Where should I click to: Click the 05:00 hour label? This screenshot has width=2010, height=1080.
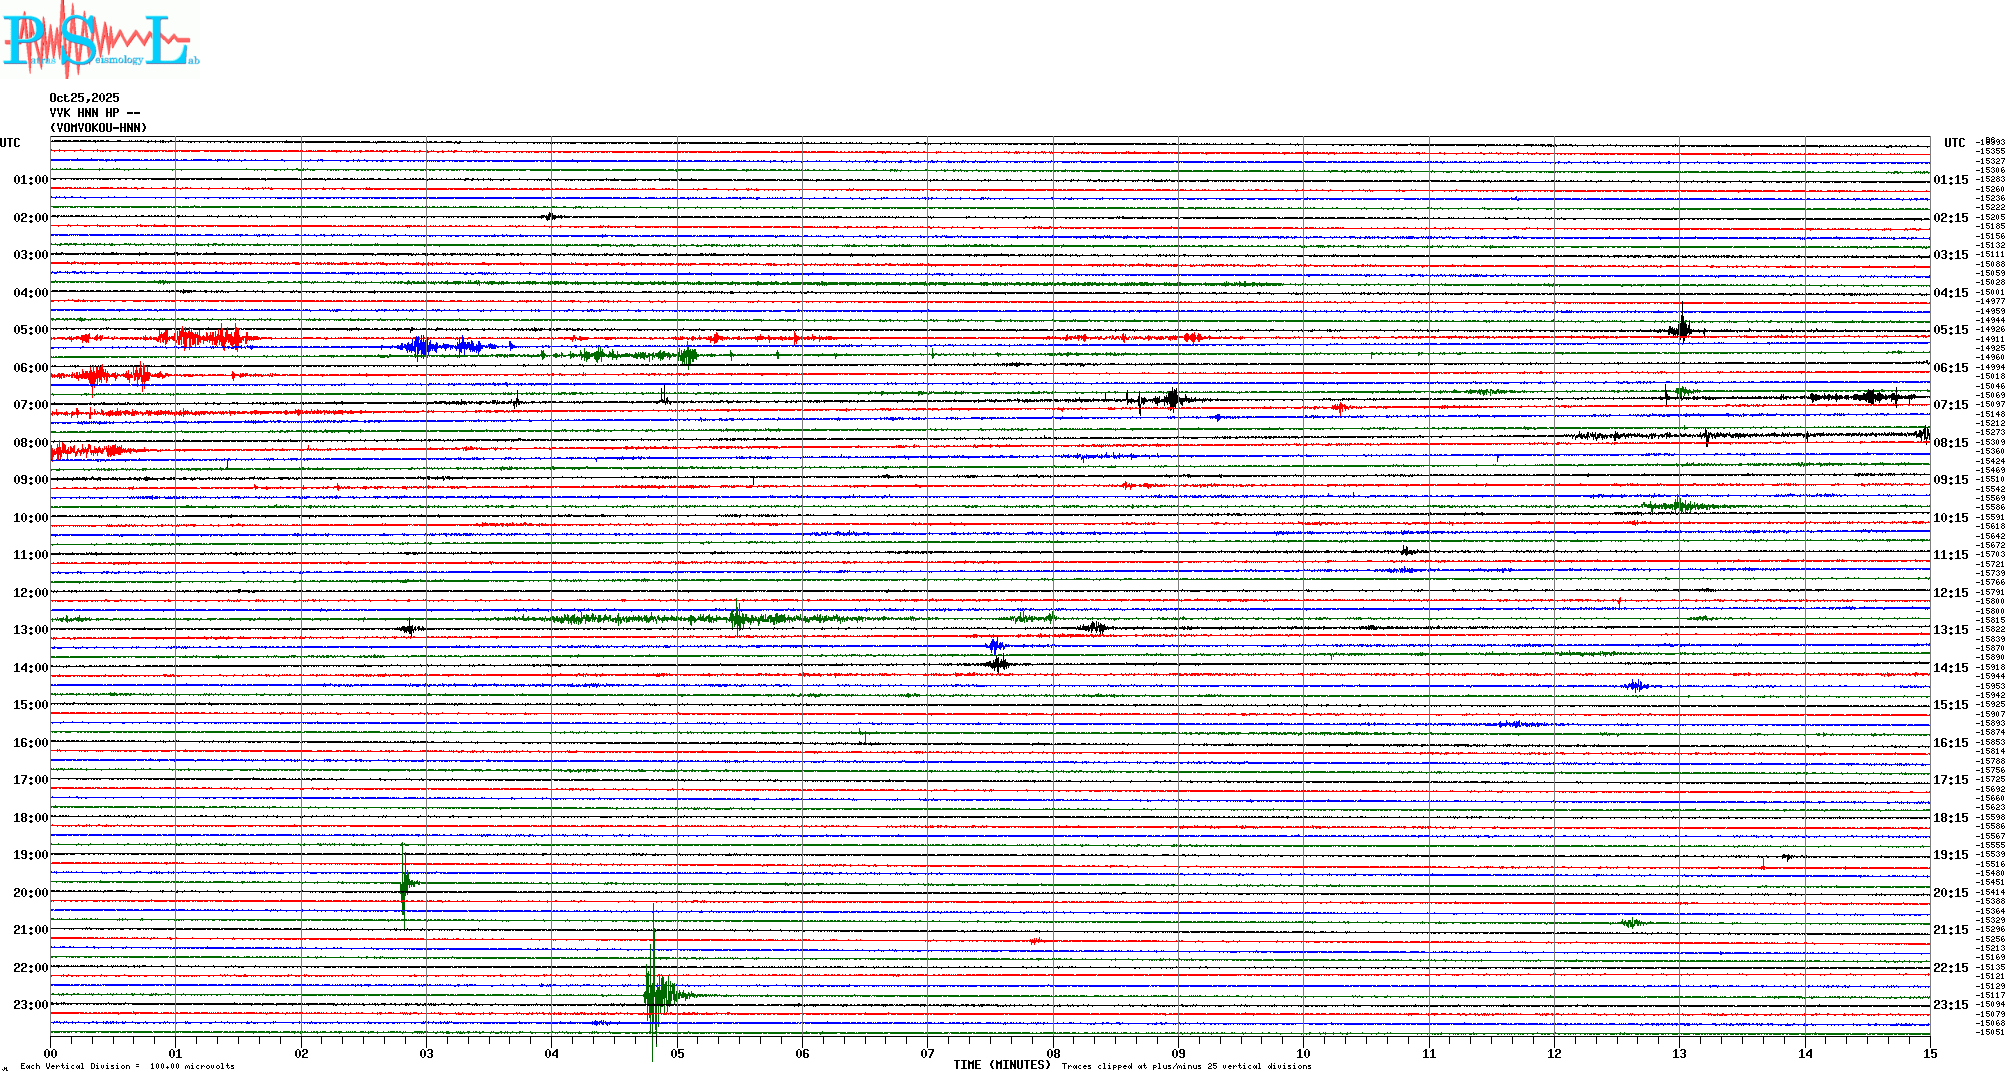[x=30, y=330]
